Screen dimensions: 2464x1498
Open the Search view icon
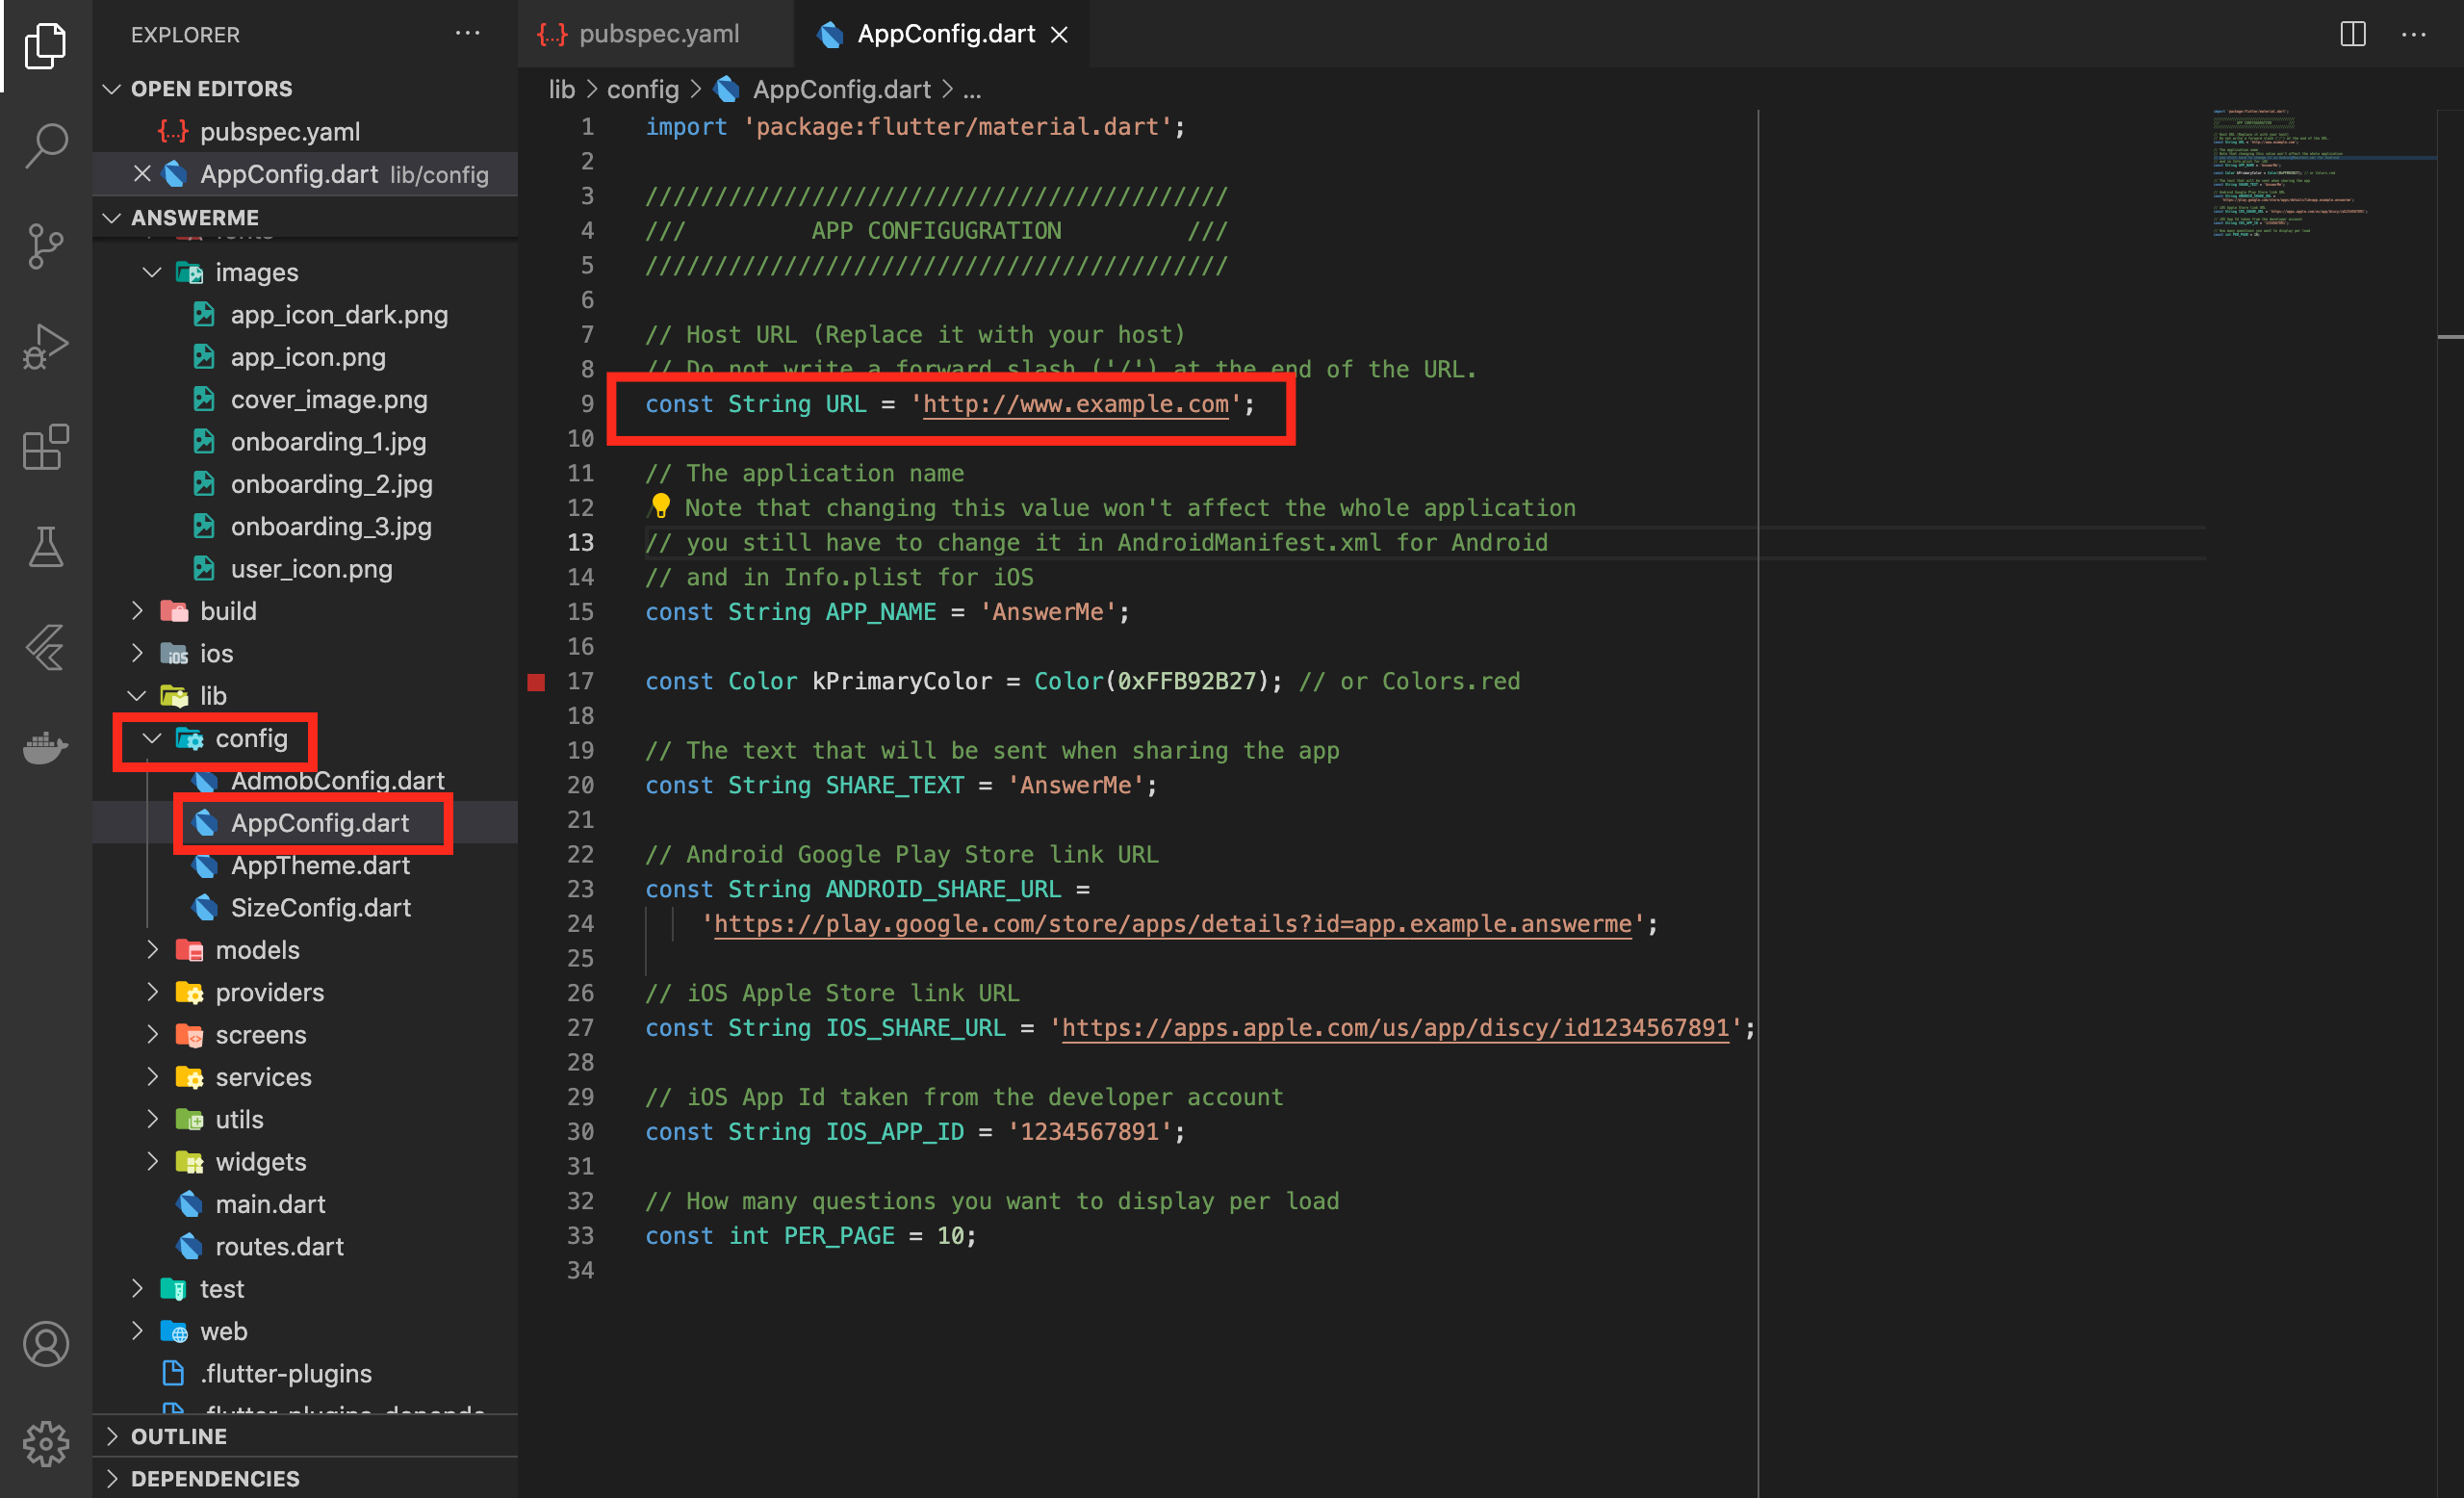tap(45, 146)
